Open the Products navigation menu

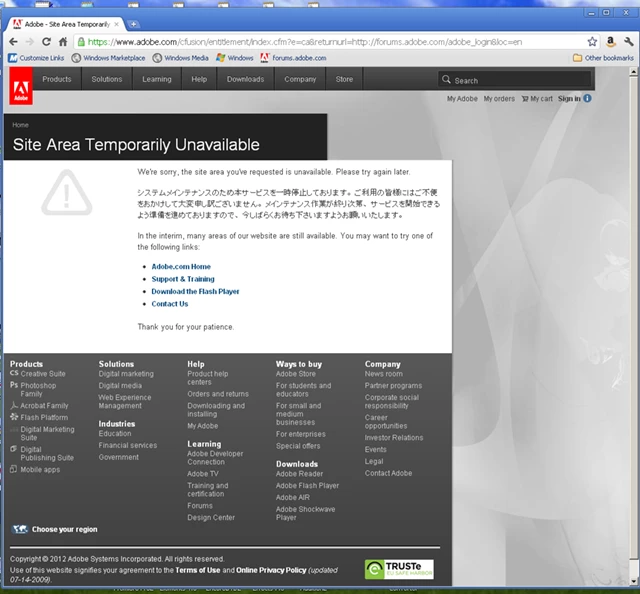click(x=57, y=79)
